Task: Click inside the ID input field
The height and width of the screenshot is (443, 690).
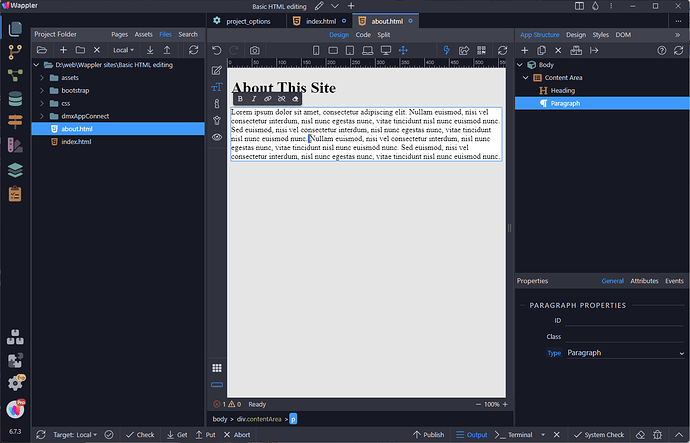Action: pyautogui.click(x=624, y=320)
